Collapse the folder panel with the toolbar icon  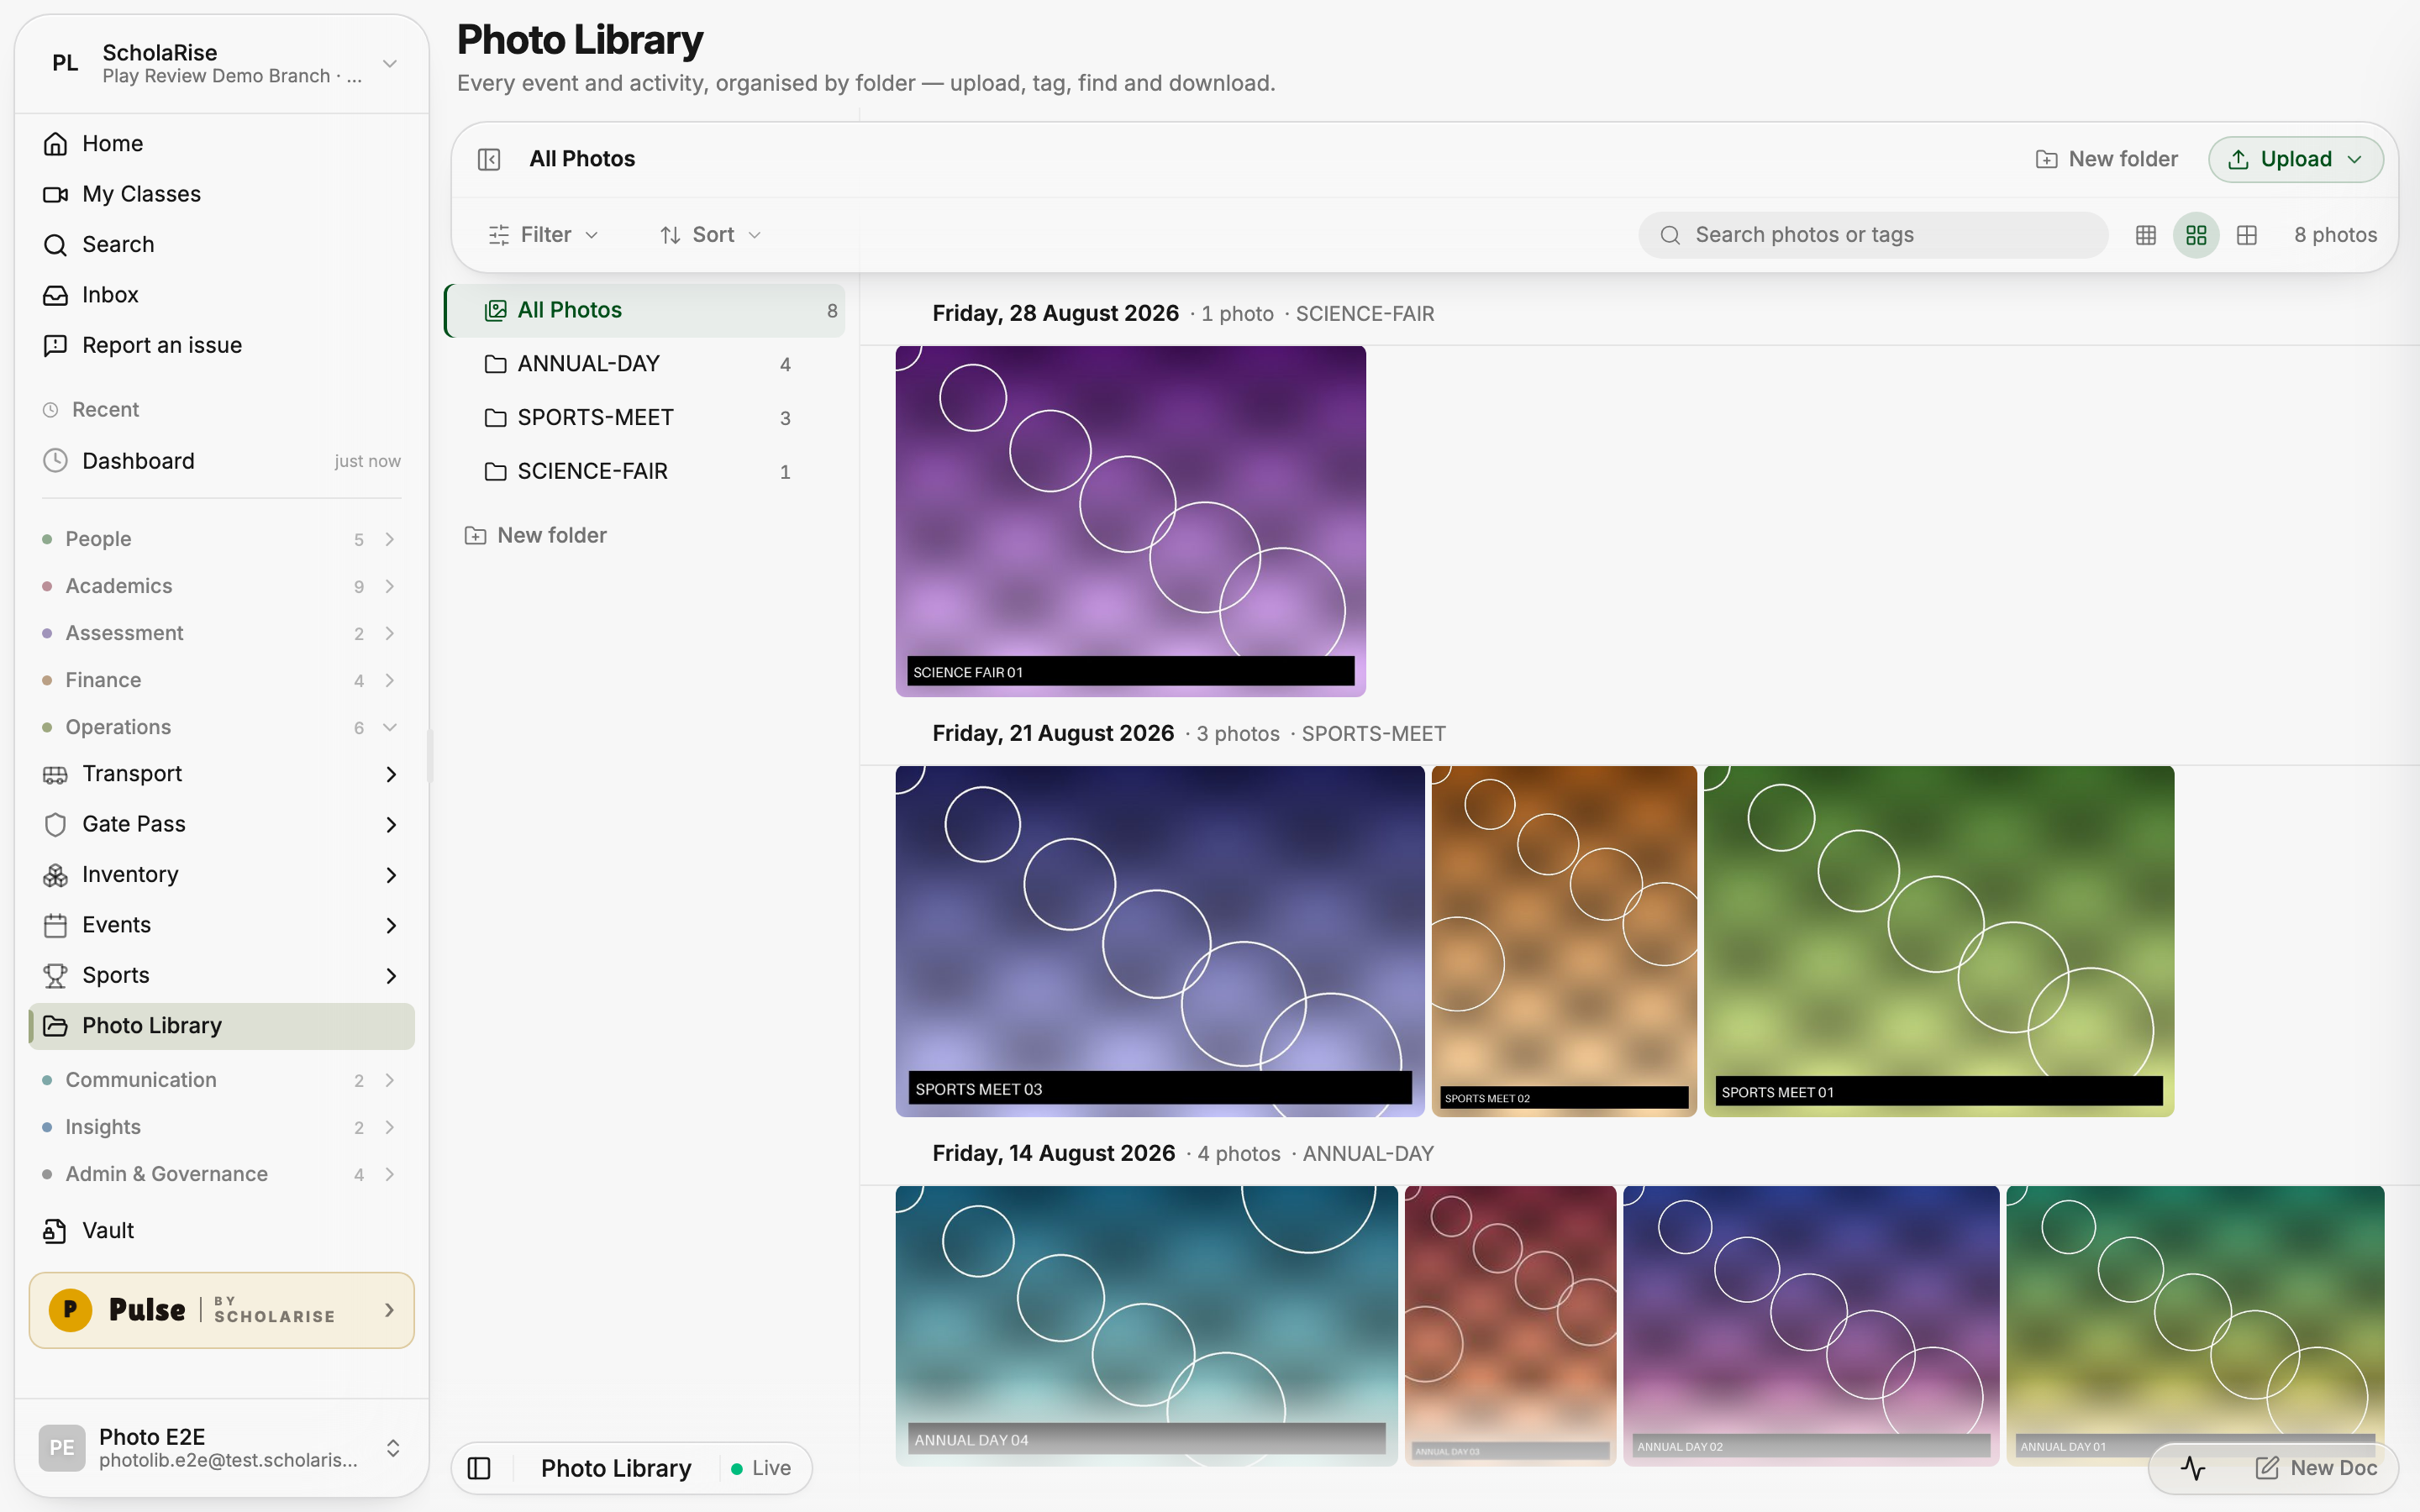pos(489,159)
